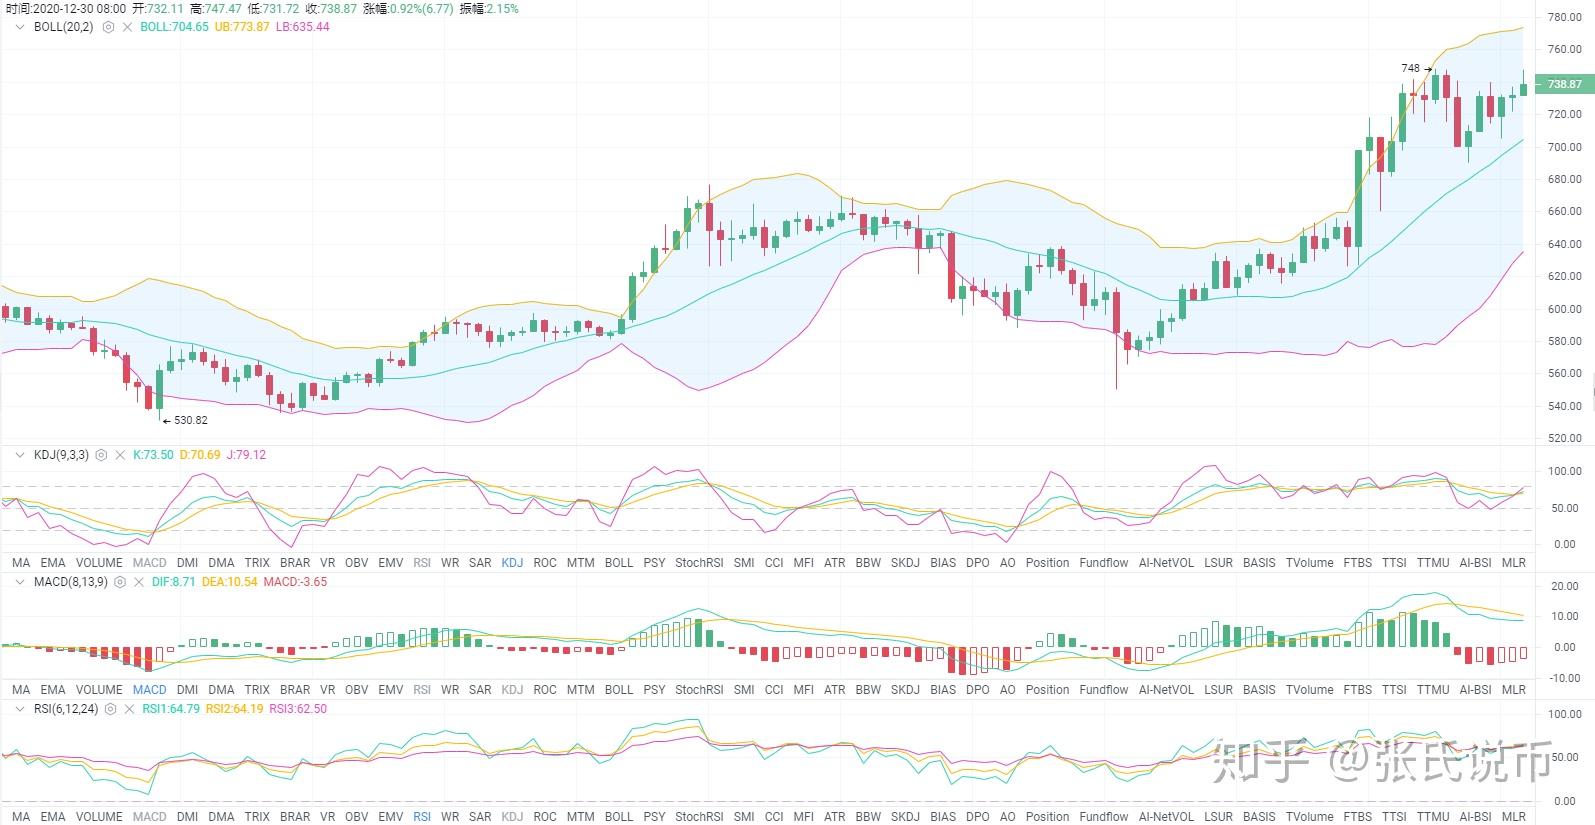The image size is (1595, 825).
Task: Select AI-NetVOL in the KDJ panel's tab row
Action: (x=1166, y=563)
